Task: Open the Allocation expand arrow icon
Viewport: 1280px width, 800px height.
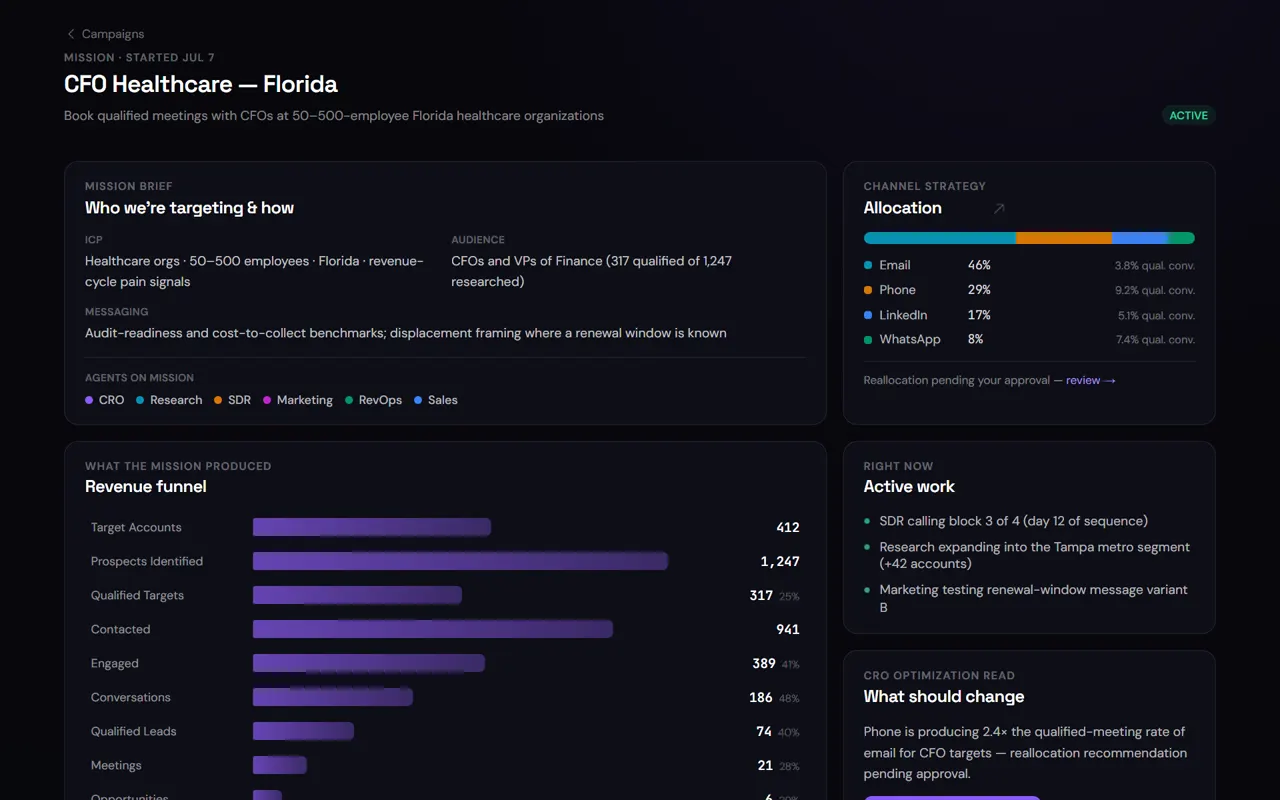Action: 998,209
